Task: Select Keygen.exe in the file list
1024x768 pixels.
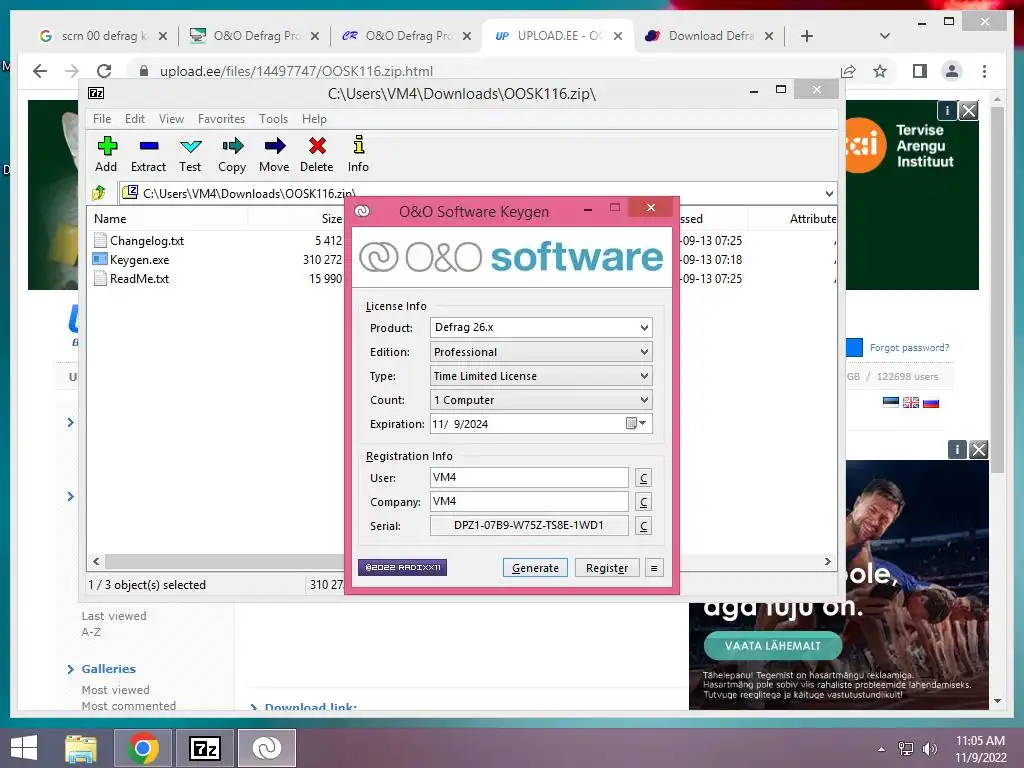Action: (x=139, y=260)
